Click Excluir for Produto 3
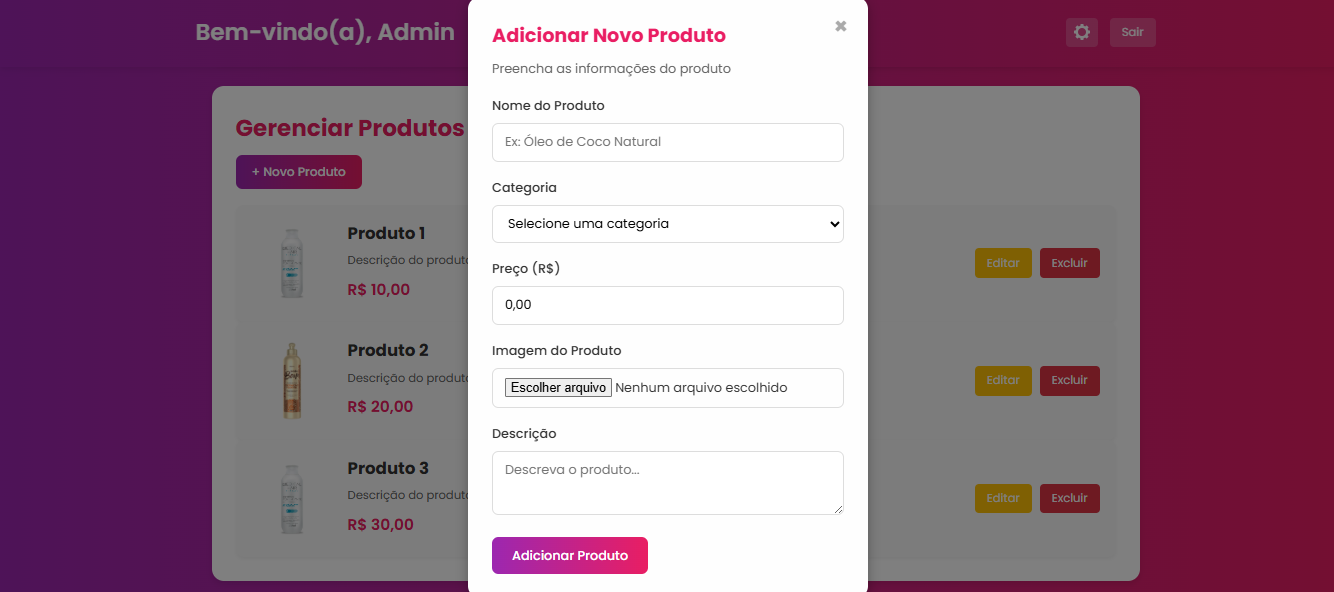The width and height of the screenshot is (1334, 592). click(x=1069, y=498)
